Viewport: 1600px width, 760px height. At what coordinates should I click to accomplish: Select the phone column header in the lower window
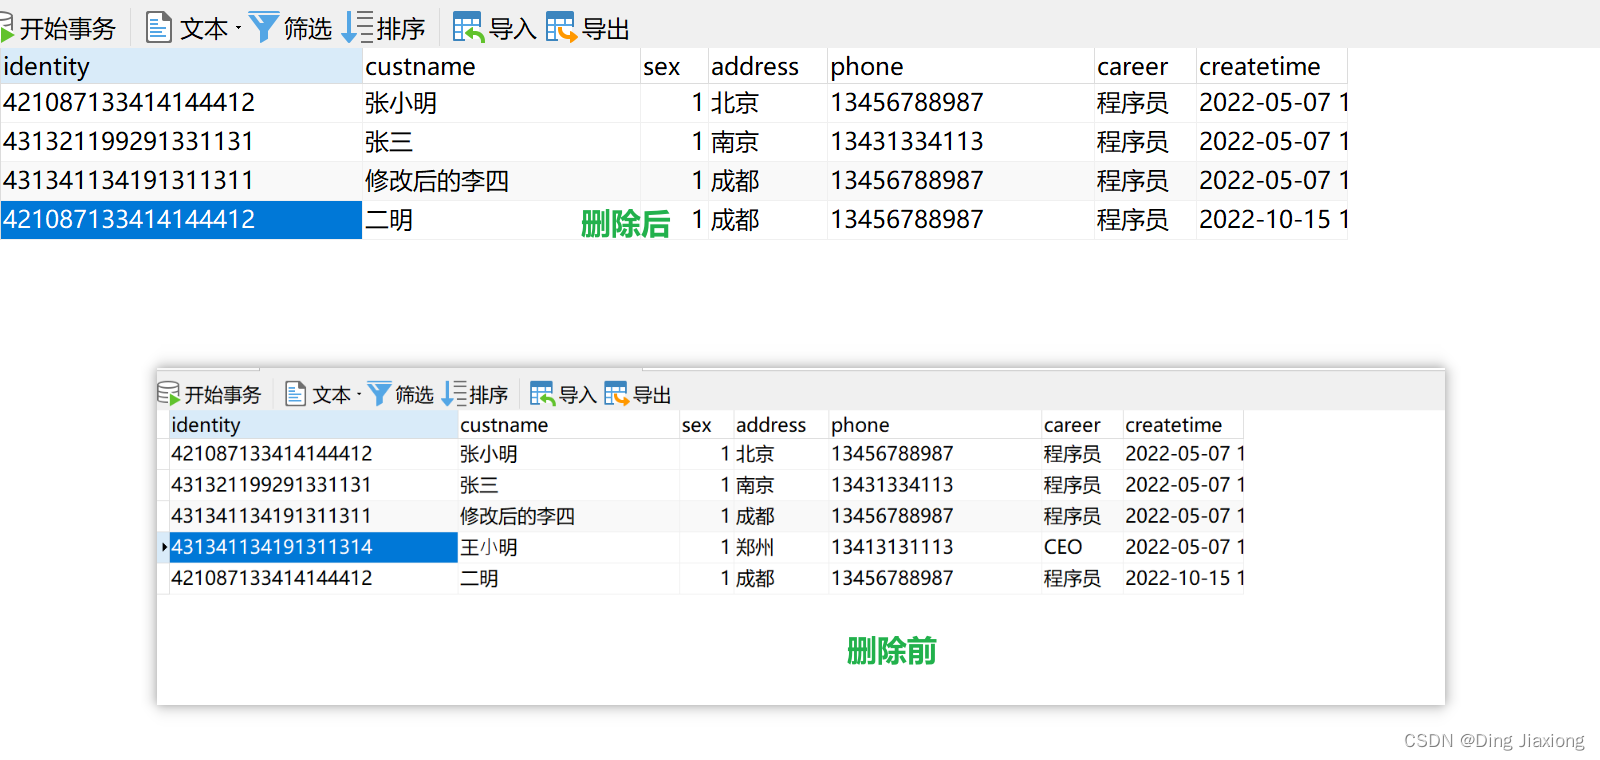pos(934,425)
